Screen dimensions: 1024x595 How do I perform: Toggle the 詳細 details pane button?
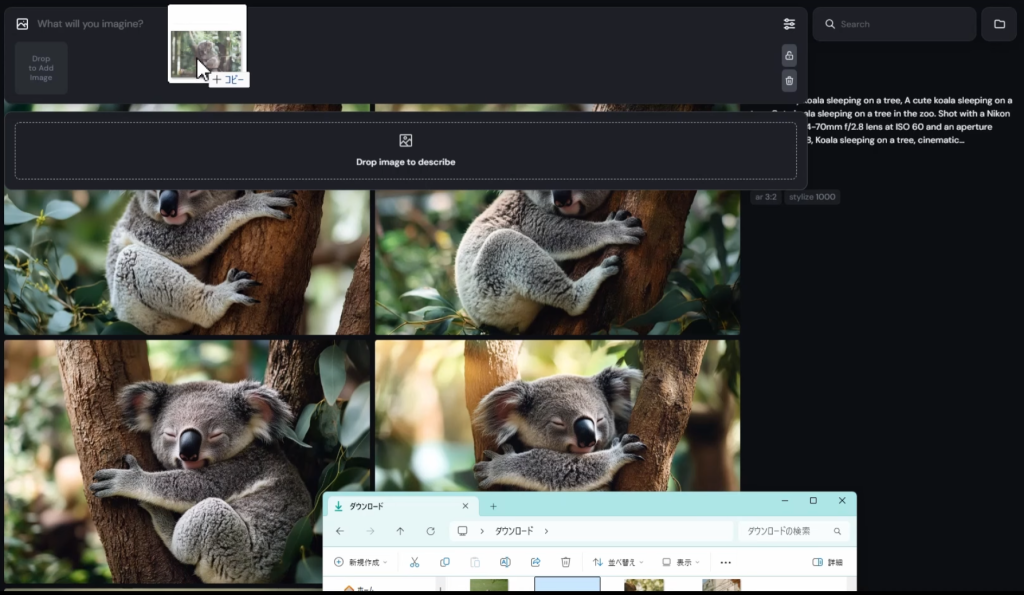tap(827, 562)
